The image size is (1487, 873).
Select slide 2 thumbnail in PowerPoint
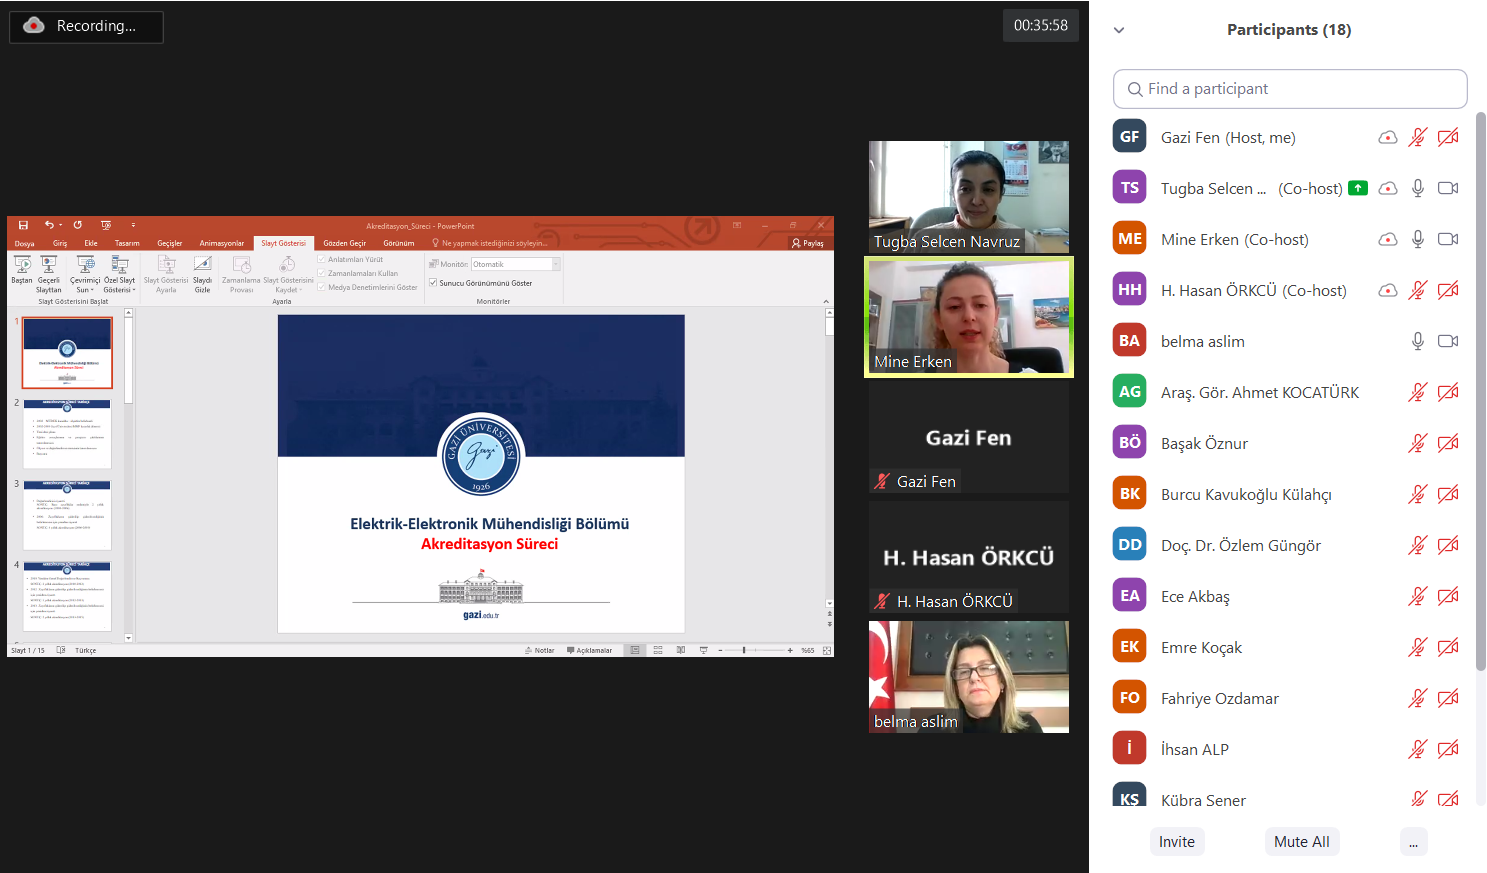click(x=67, y=434)
